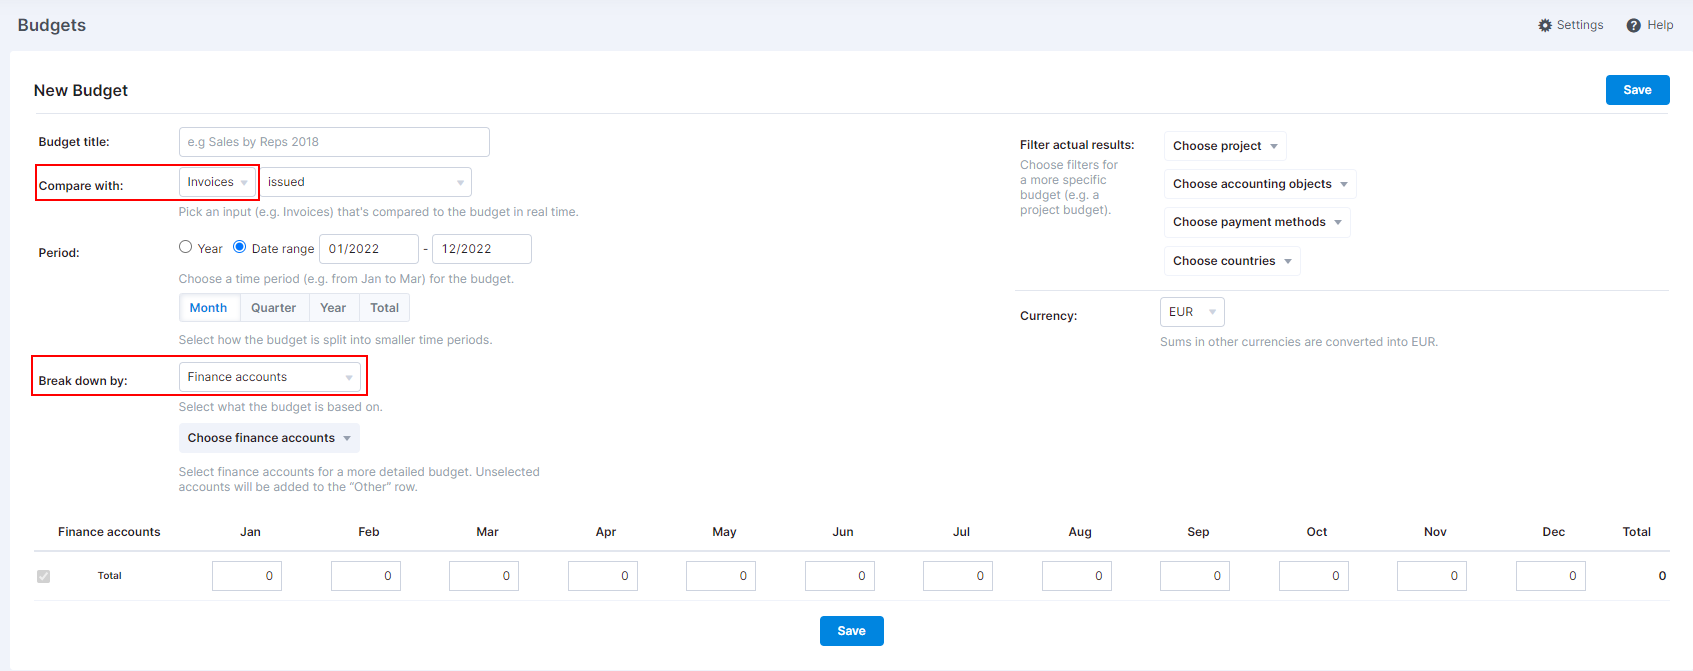Select the Quarter split tab
Image resolution: width=1693 pixels, height=671 pixels.
coord(274,308)
